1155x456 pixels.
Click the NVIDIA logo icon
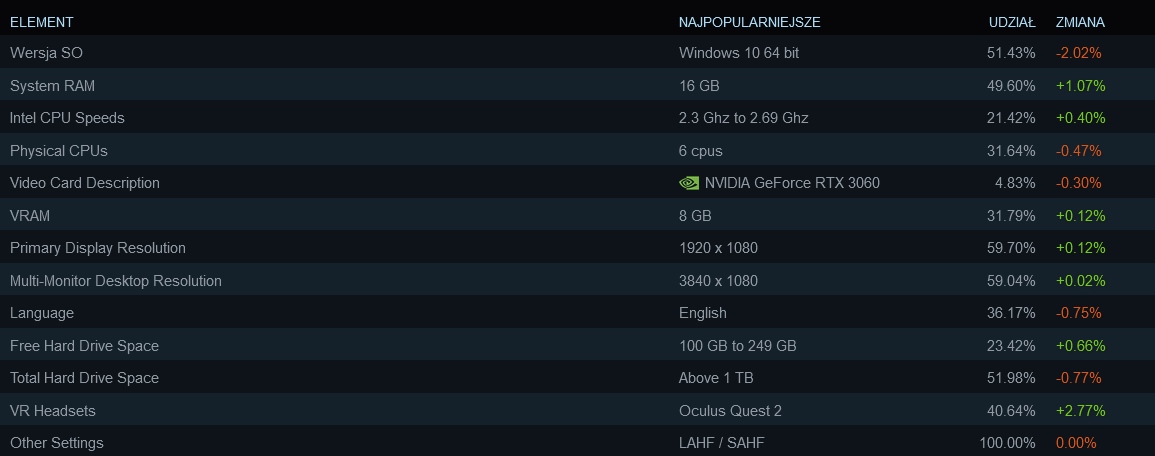pos(689,183)
